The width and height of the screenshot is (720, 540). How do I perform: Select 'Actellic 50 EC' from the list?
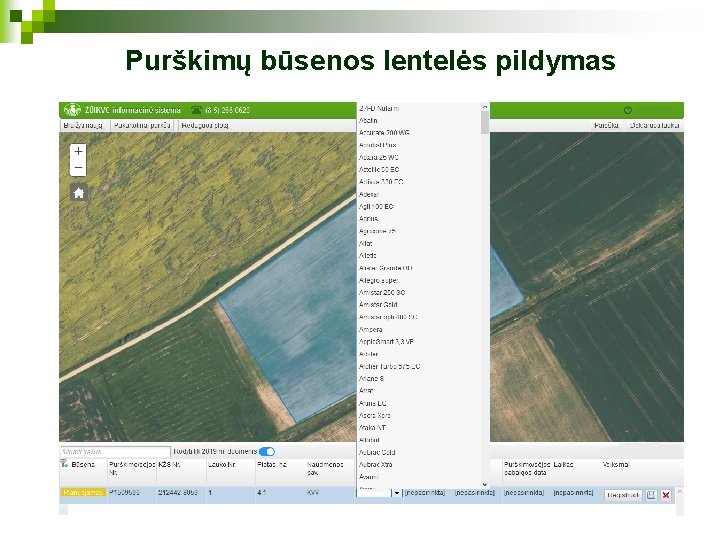[379, 169]
